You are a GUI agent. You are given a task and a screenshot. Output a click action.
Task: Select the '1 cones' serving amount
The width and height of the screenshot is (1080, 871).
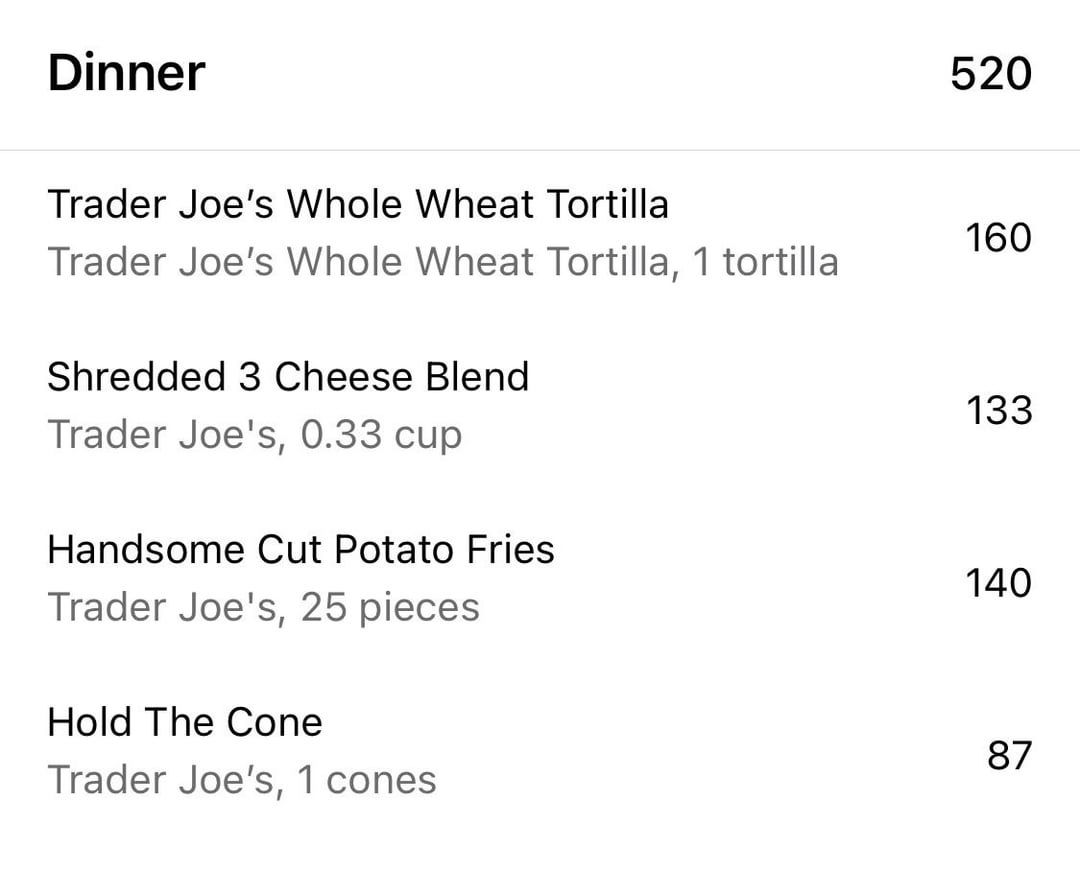(367, 780)
